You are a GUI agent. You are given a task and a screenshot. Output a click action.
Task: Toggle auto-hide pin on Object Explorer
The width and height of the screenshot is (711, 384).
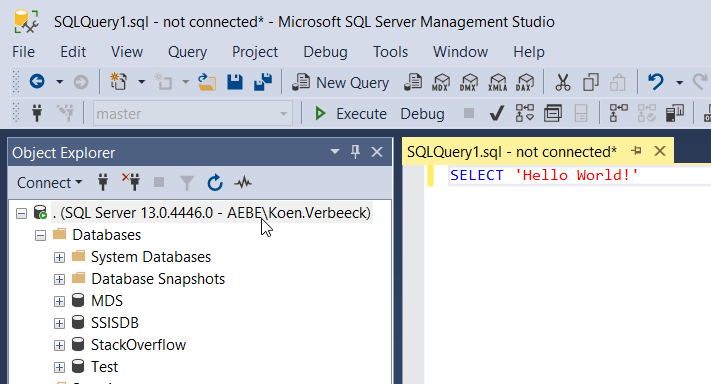[356, 151]
